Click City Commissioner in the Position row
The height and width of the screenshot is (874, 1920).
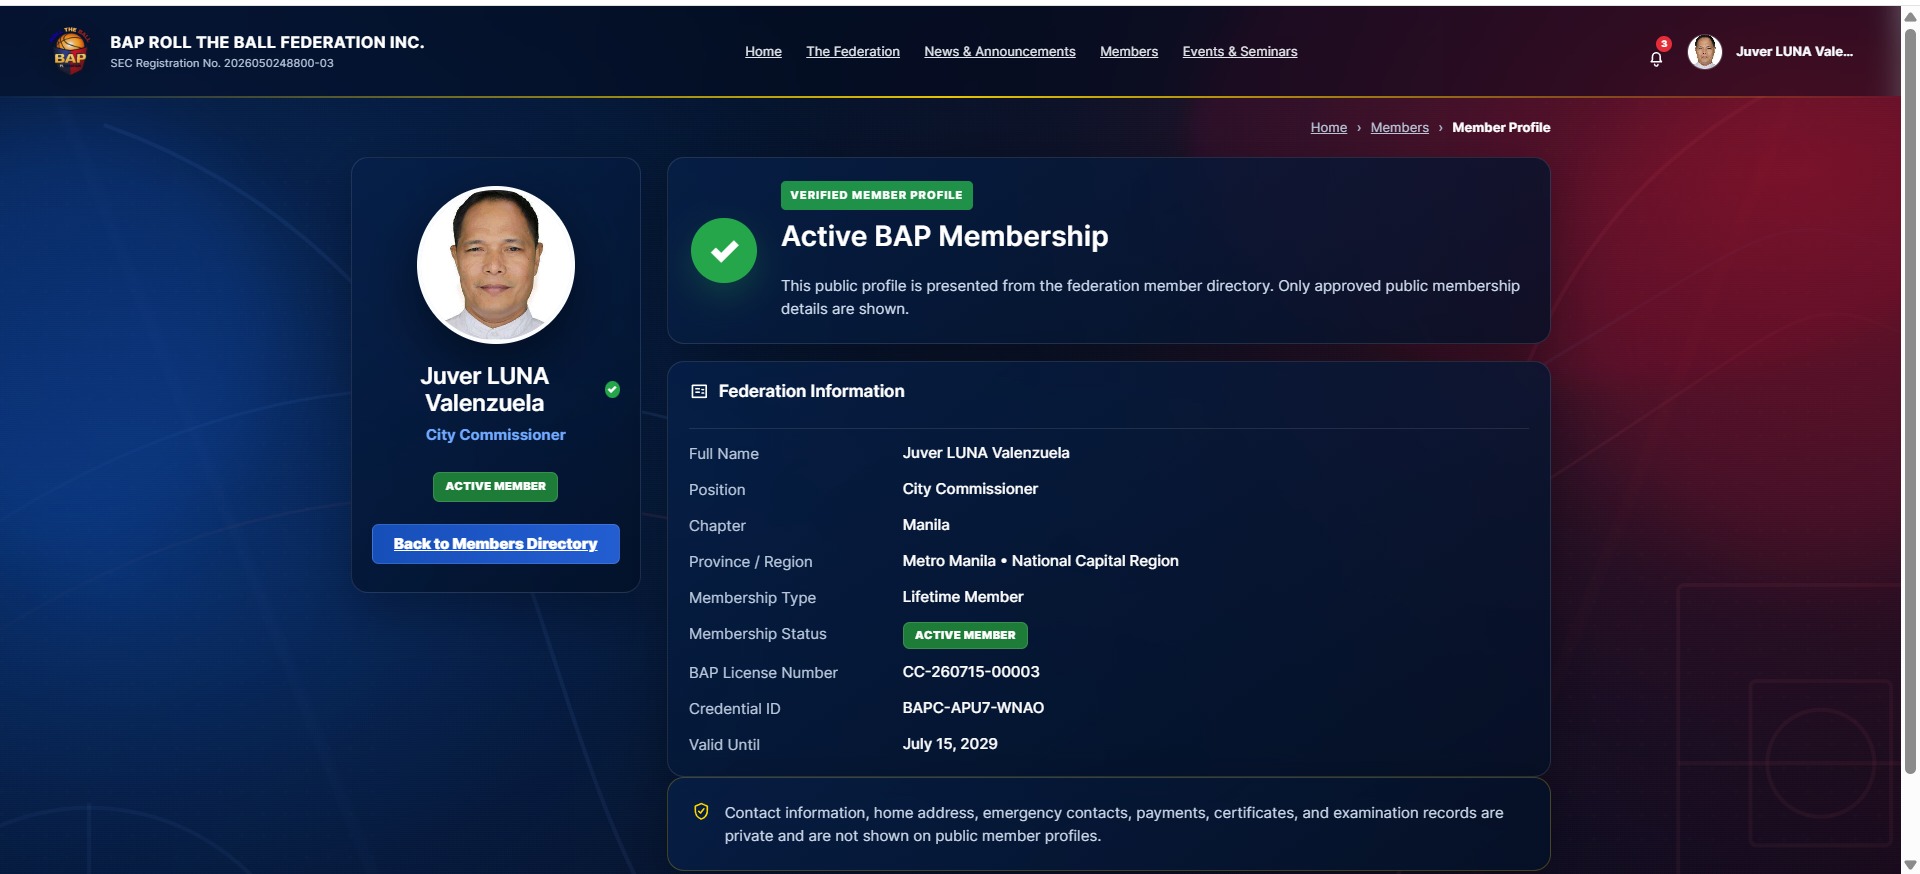tap(970, 489)
